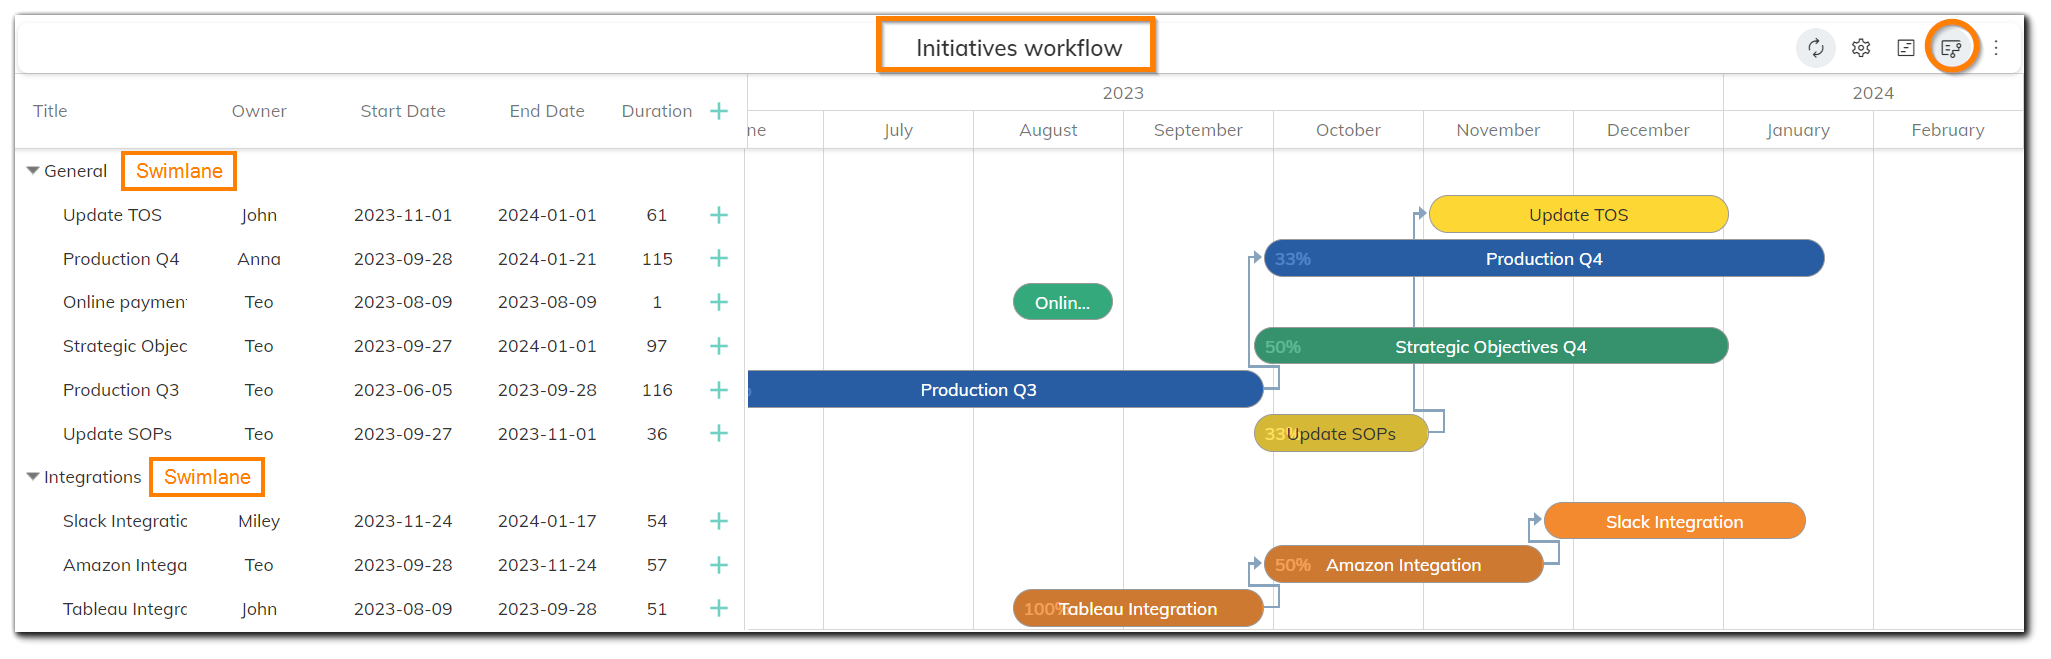2051x659 pixels.
Task: Click the highlighted swimlane configuration icon
Action: point(1951,48)
